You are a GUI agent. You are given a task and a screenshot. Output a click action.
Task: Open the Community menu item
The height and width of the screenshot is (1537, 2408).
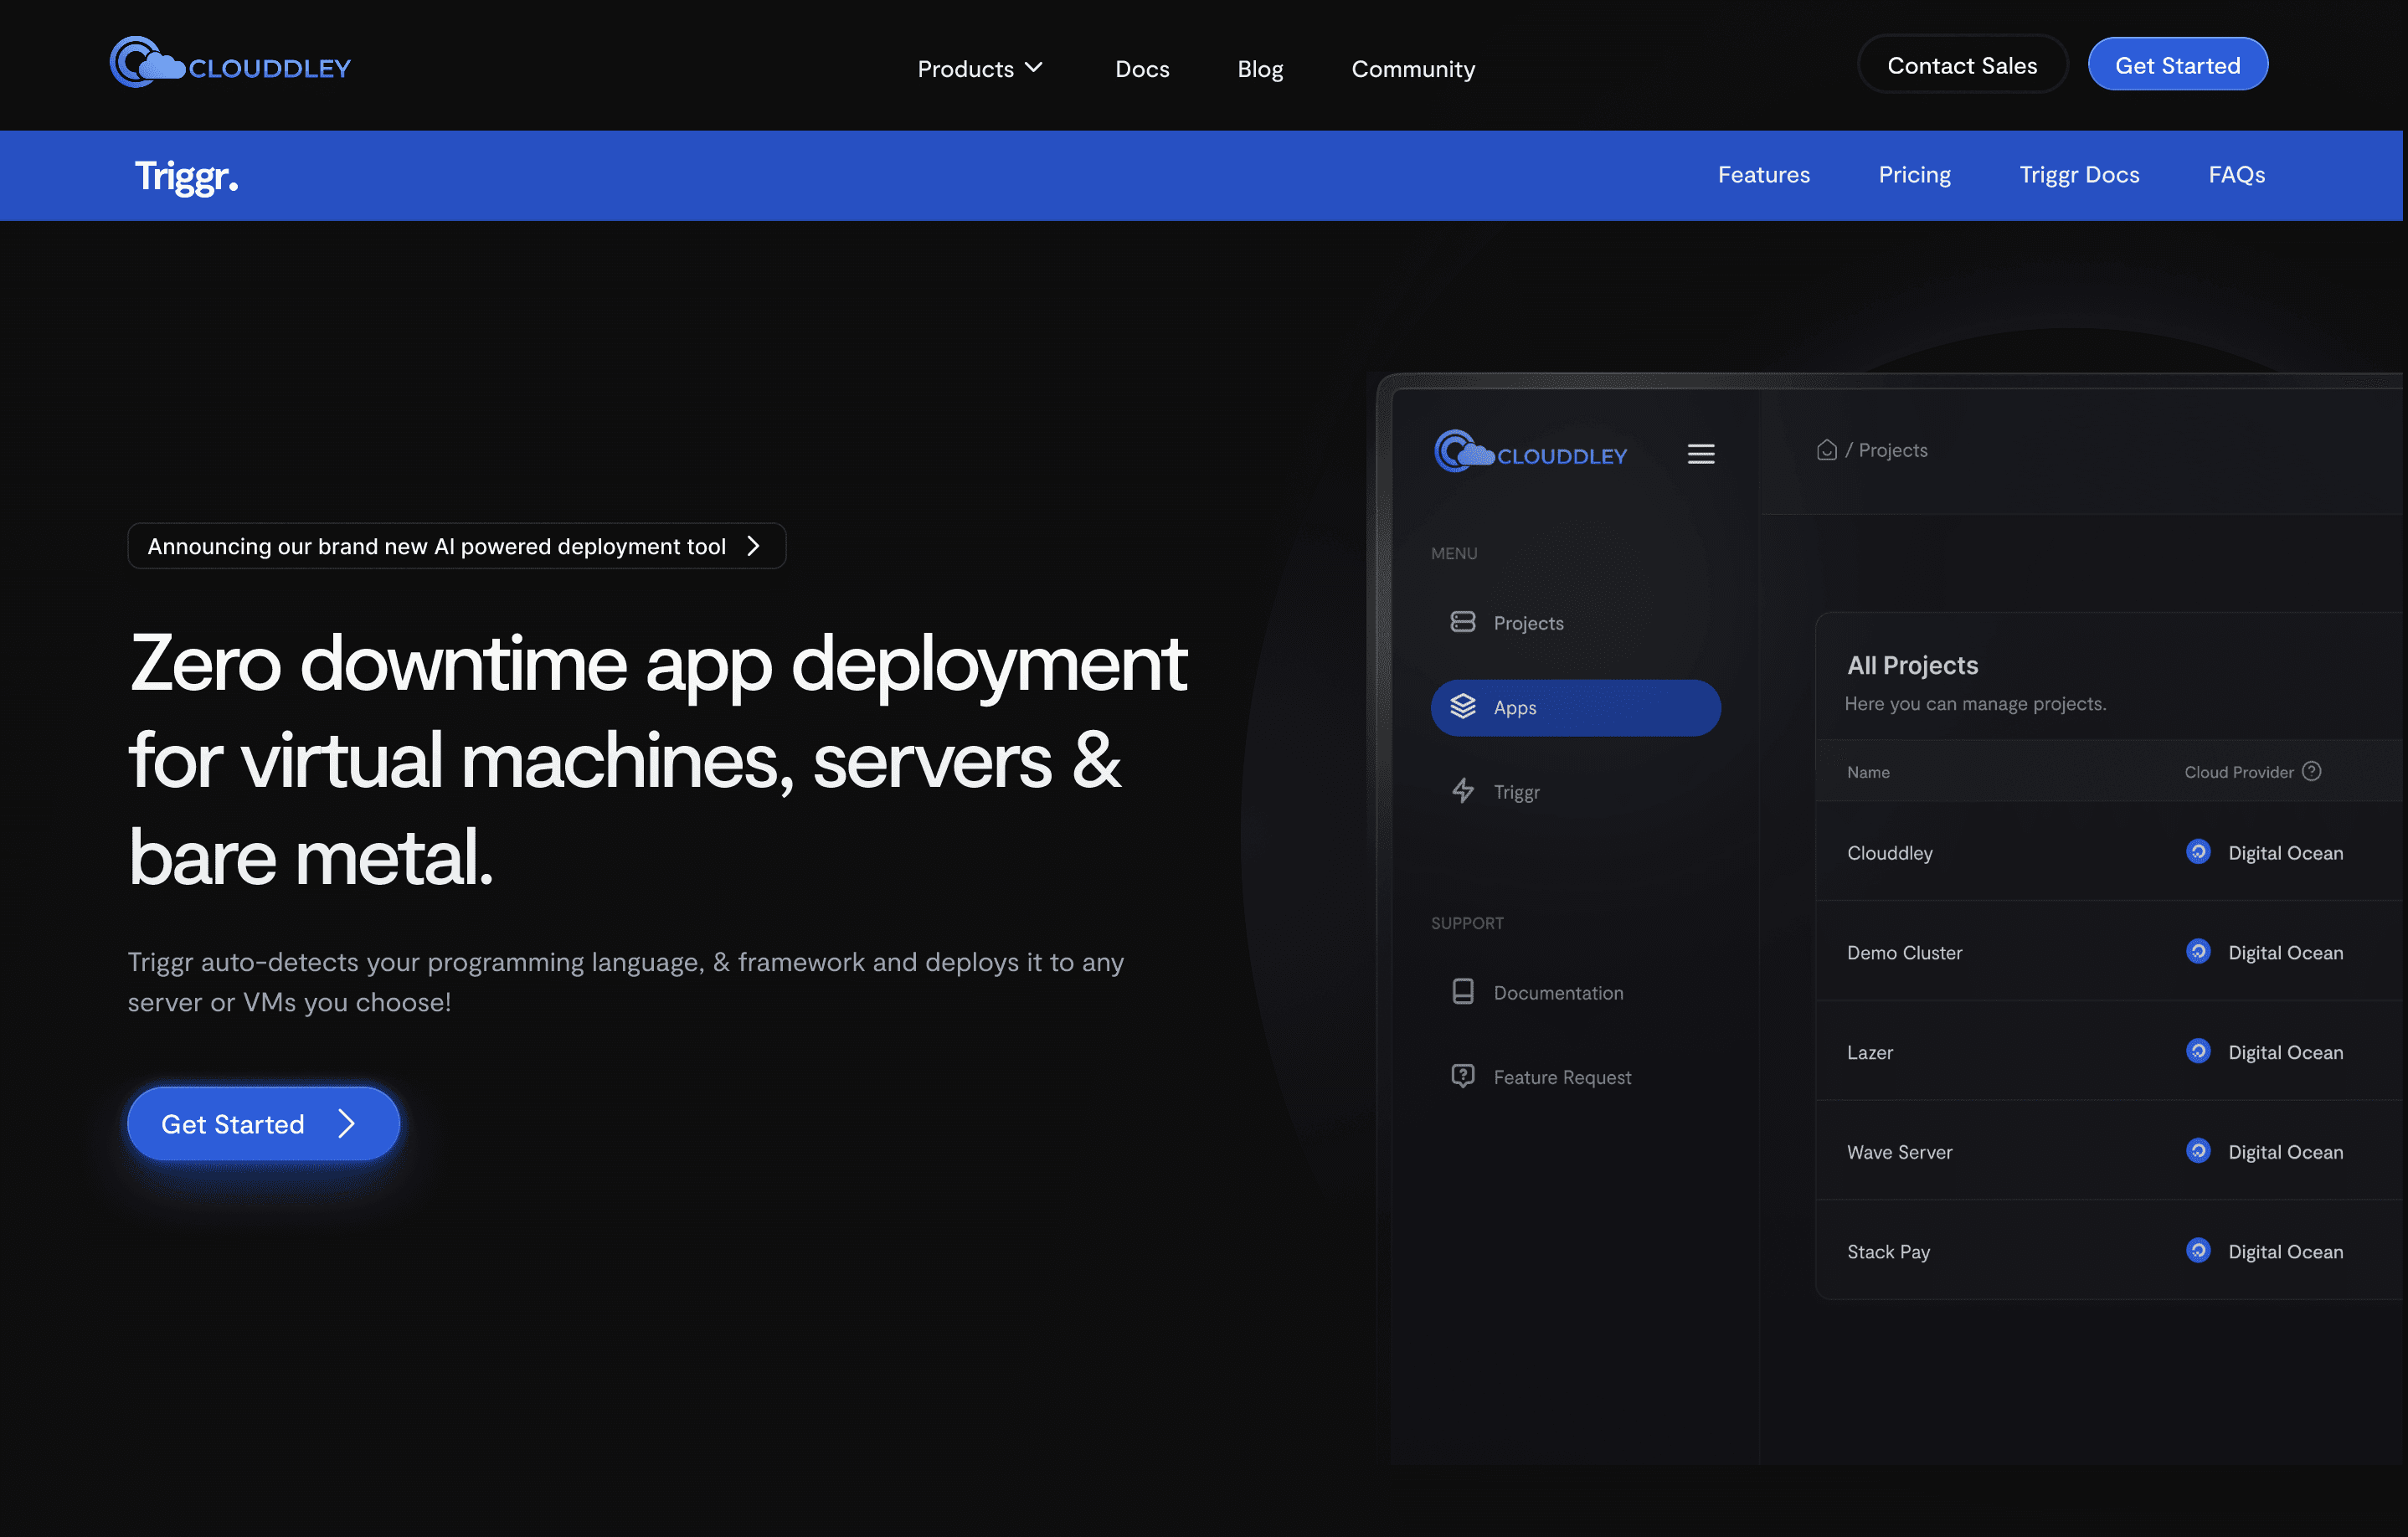[x=1412, y=68]
